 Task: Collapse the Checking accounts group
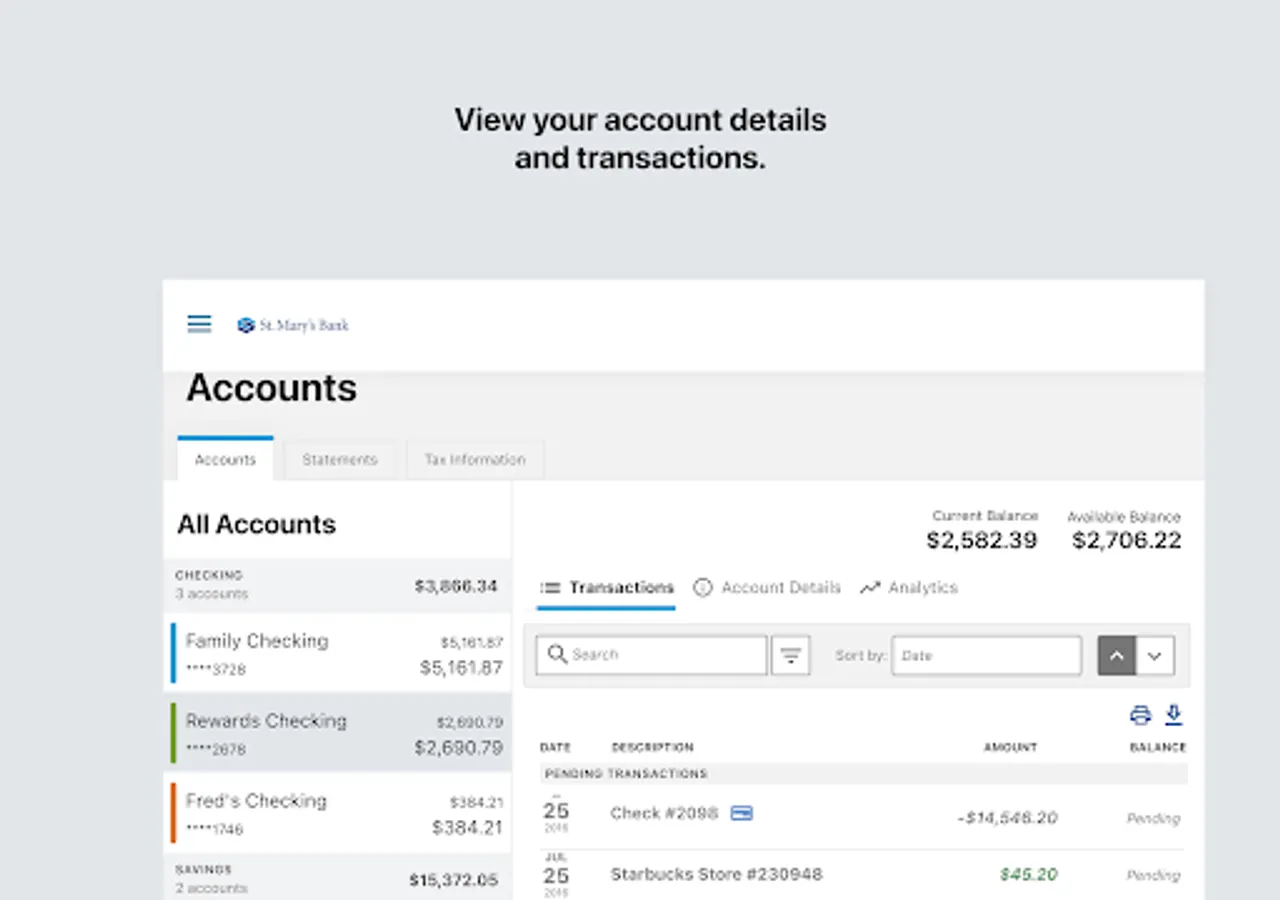[x=337, y=585]
